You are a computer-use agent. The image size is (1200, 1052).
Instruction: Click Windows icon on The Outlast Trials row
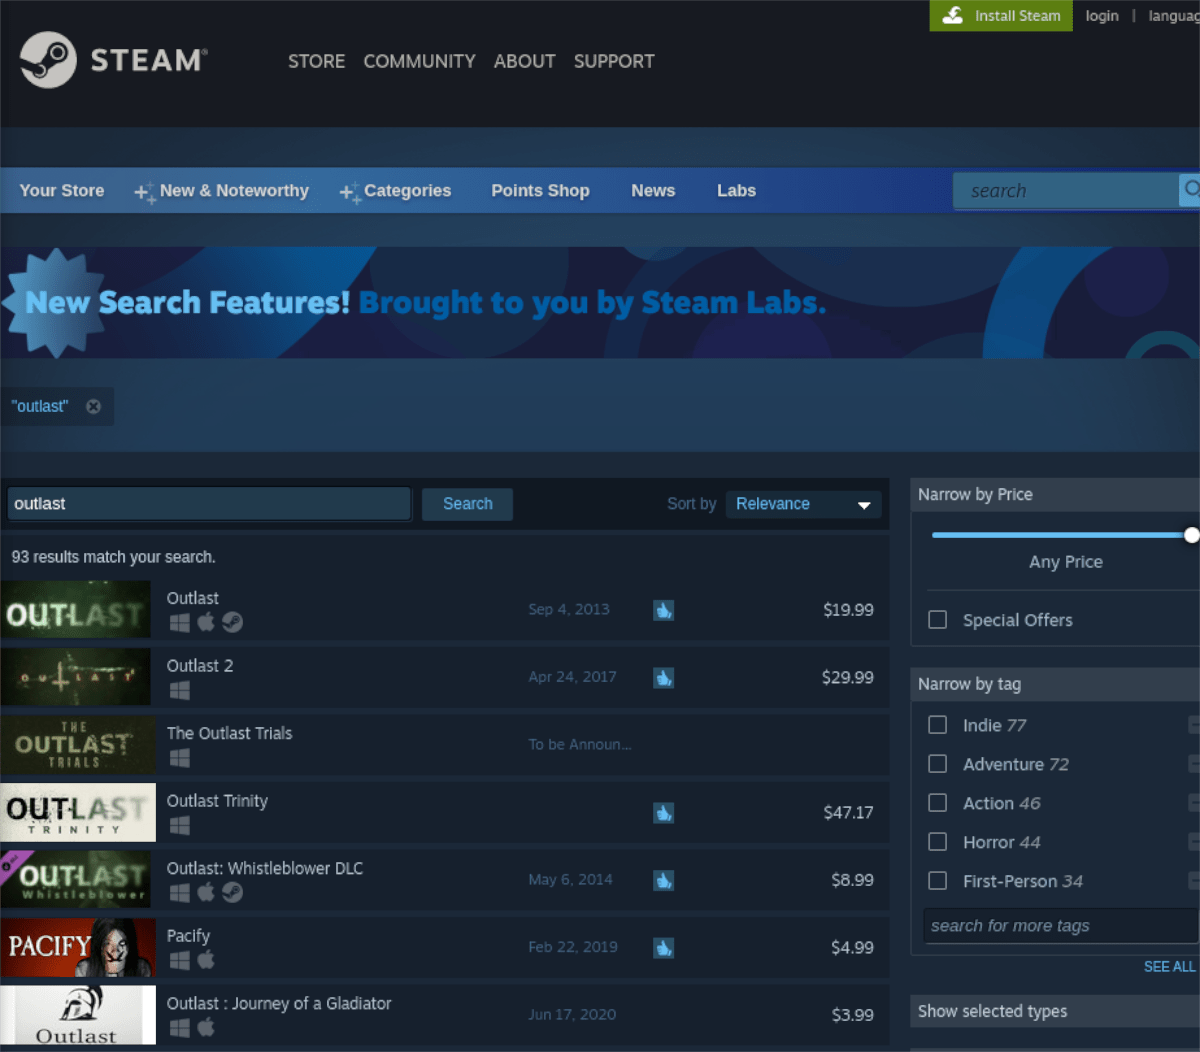point(179,758)
